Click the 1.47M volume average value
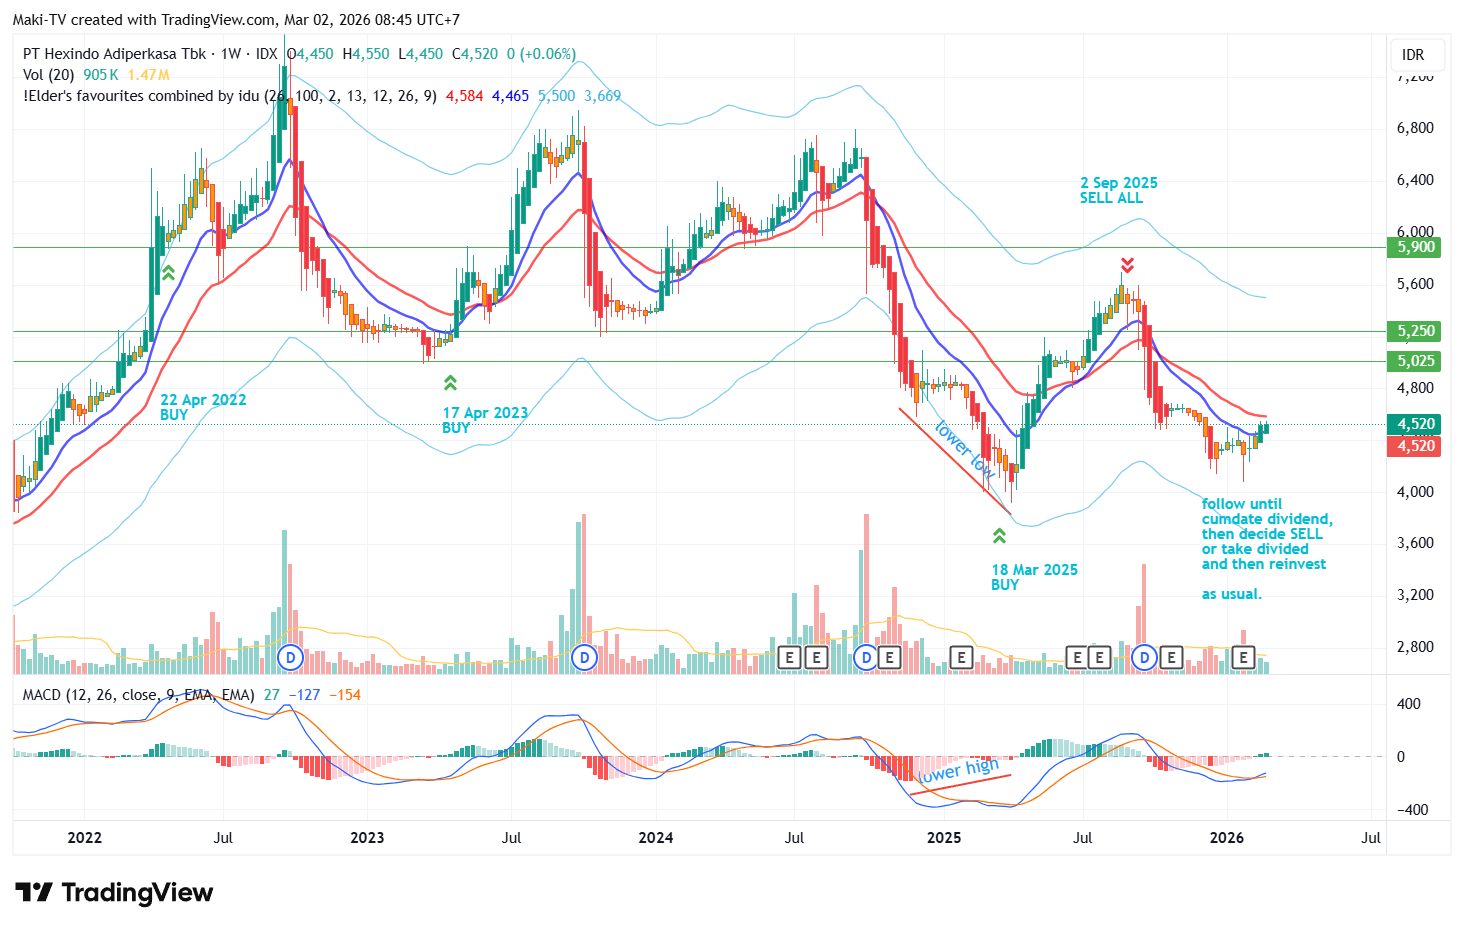The height and width of the screenshot is (930, 1464). [x=148, y=75]
